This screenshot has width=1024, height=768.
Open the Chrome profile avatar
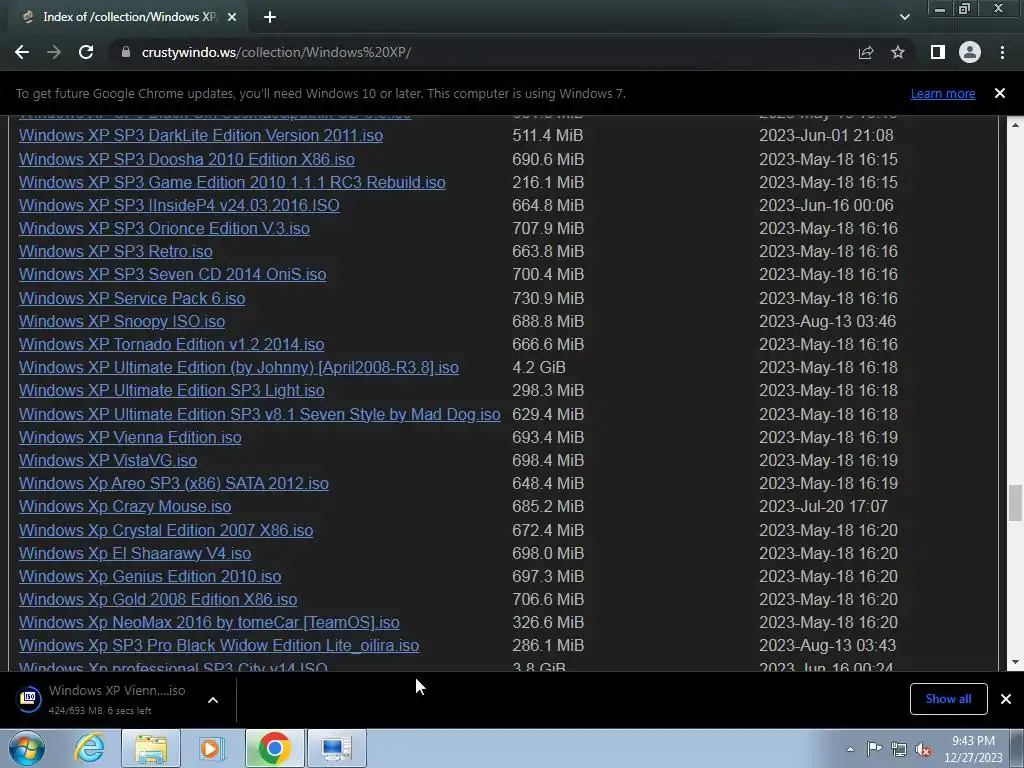click(x=970, y=52)
